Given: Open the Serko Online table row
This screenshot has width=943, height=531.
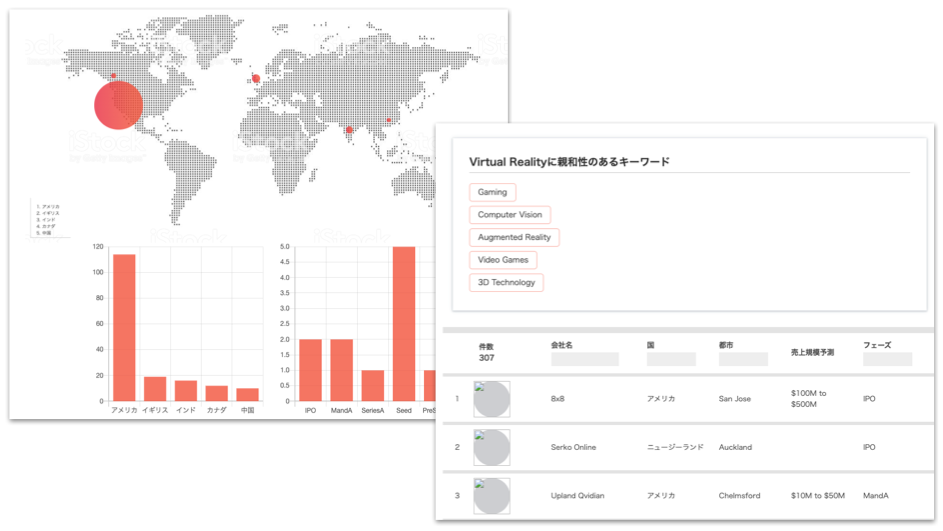Looking at the screenshot, I should [x=688, y=447].
